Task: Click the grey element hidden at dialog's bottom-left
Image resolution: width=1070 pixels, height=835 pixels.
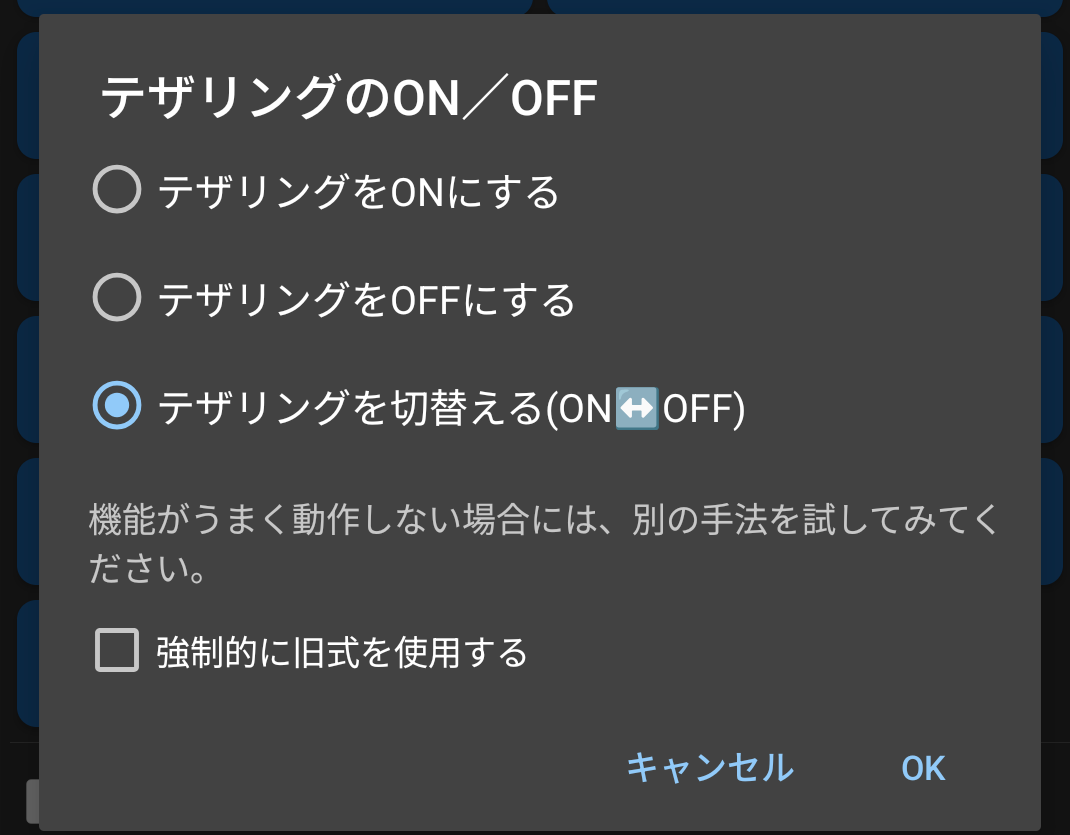Action: point(32,802)
